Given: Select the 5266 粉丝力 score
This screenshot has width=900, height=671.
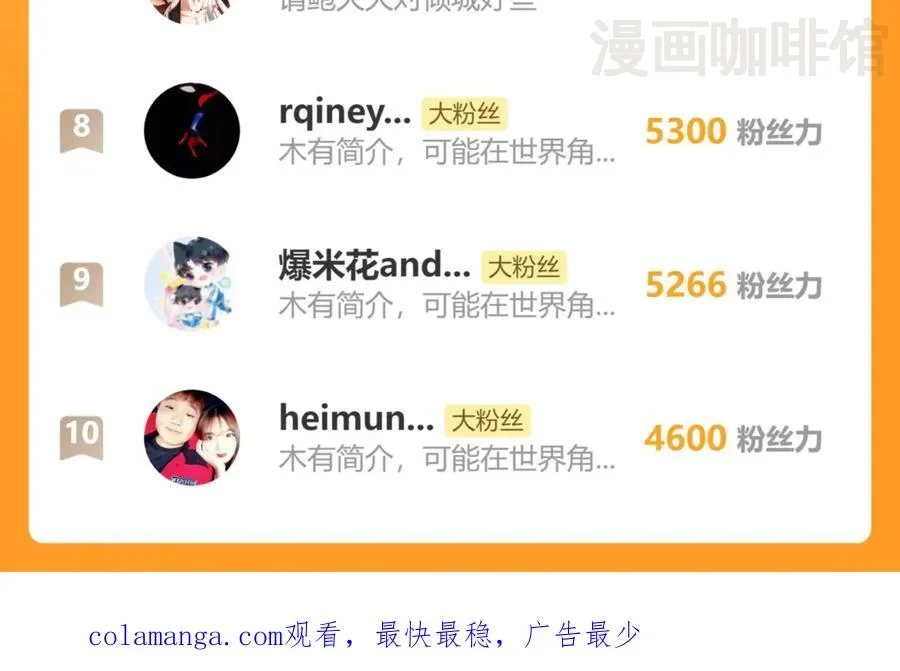Looking at the screenshot, I should click(734, 285).
